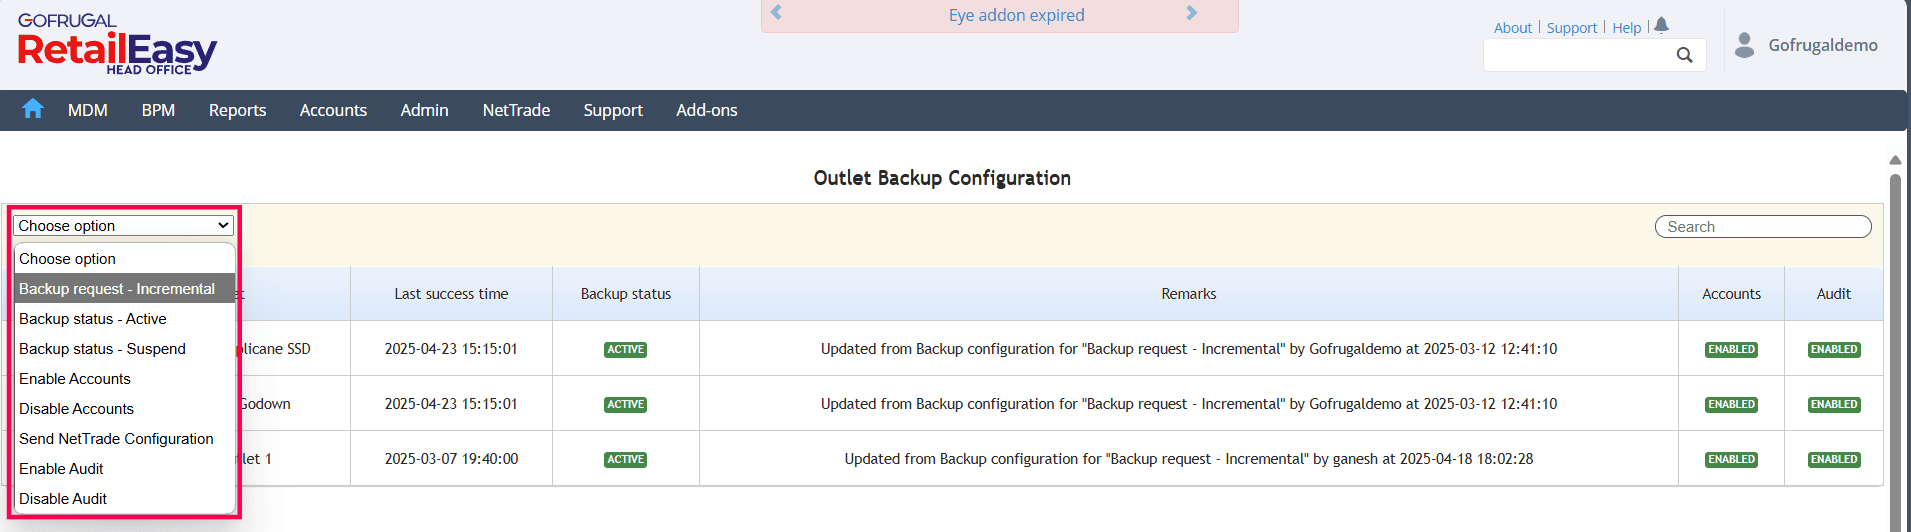Click the vertical scrollbar up arrow
1911x532 pixels.
pos(1894,160)
